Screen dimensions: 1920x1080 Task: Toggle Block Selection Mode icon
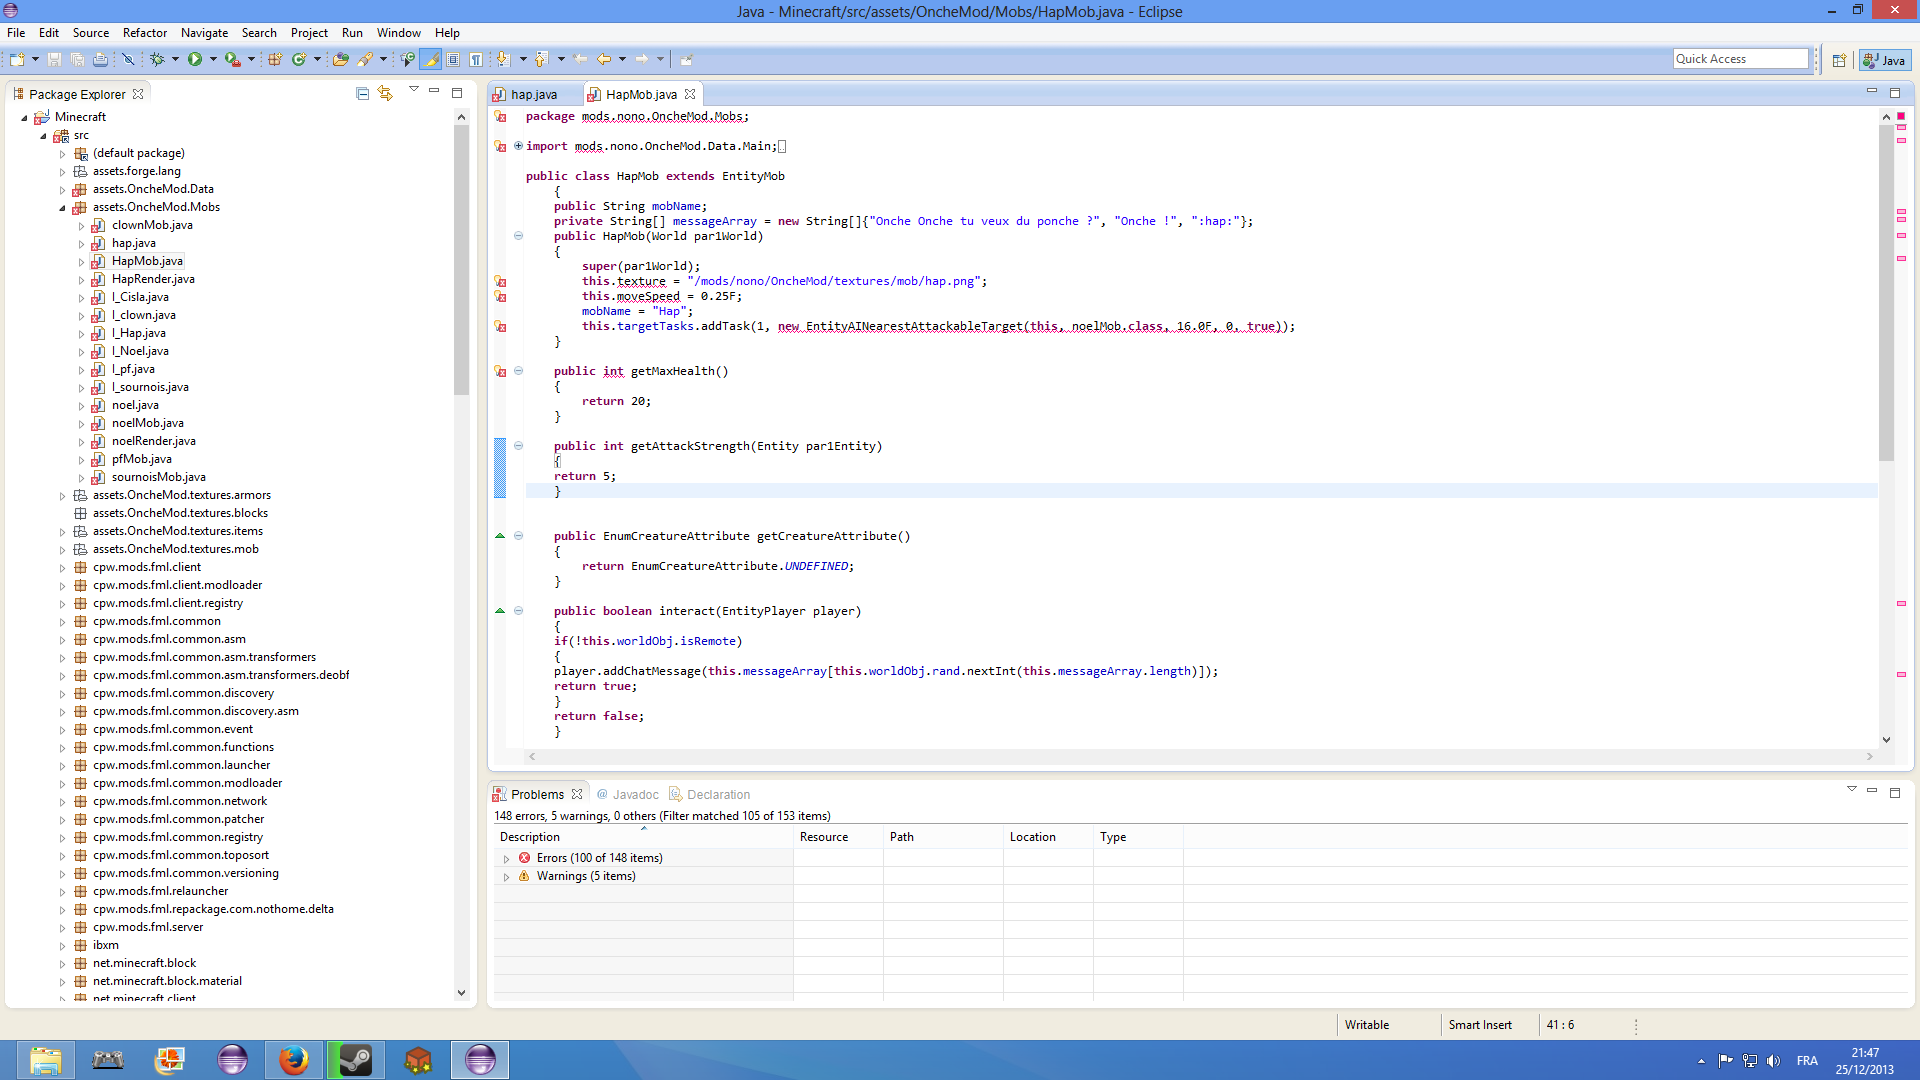(x=454, y=60)
